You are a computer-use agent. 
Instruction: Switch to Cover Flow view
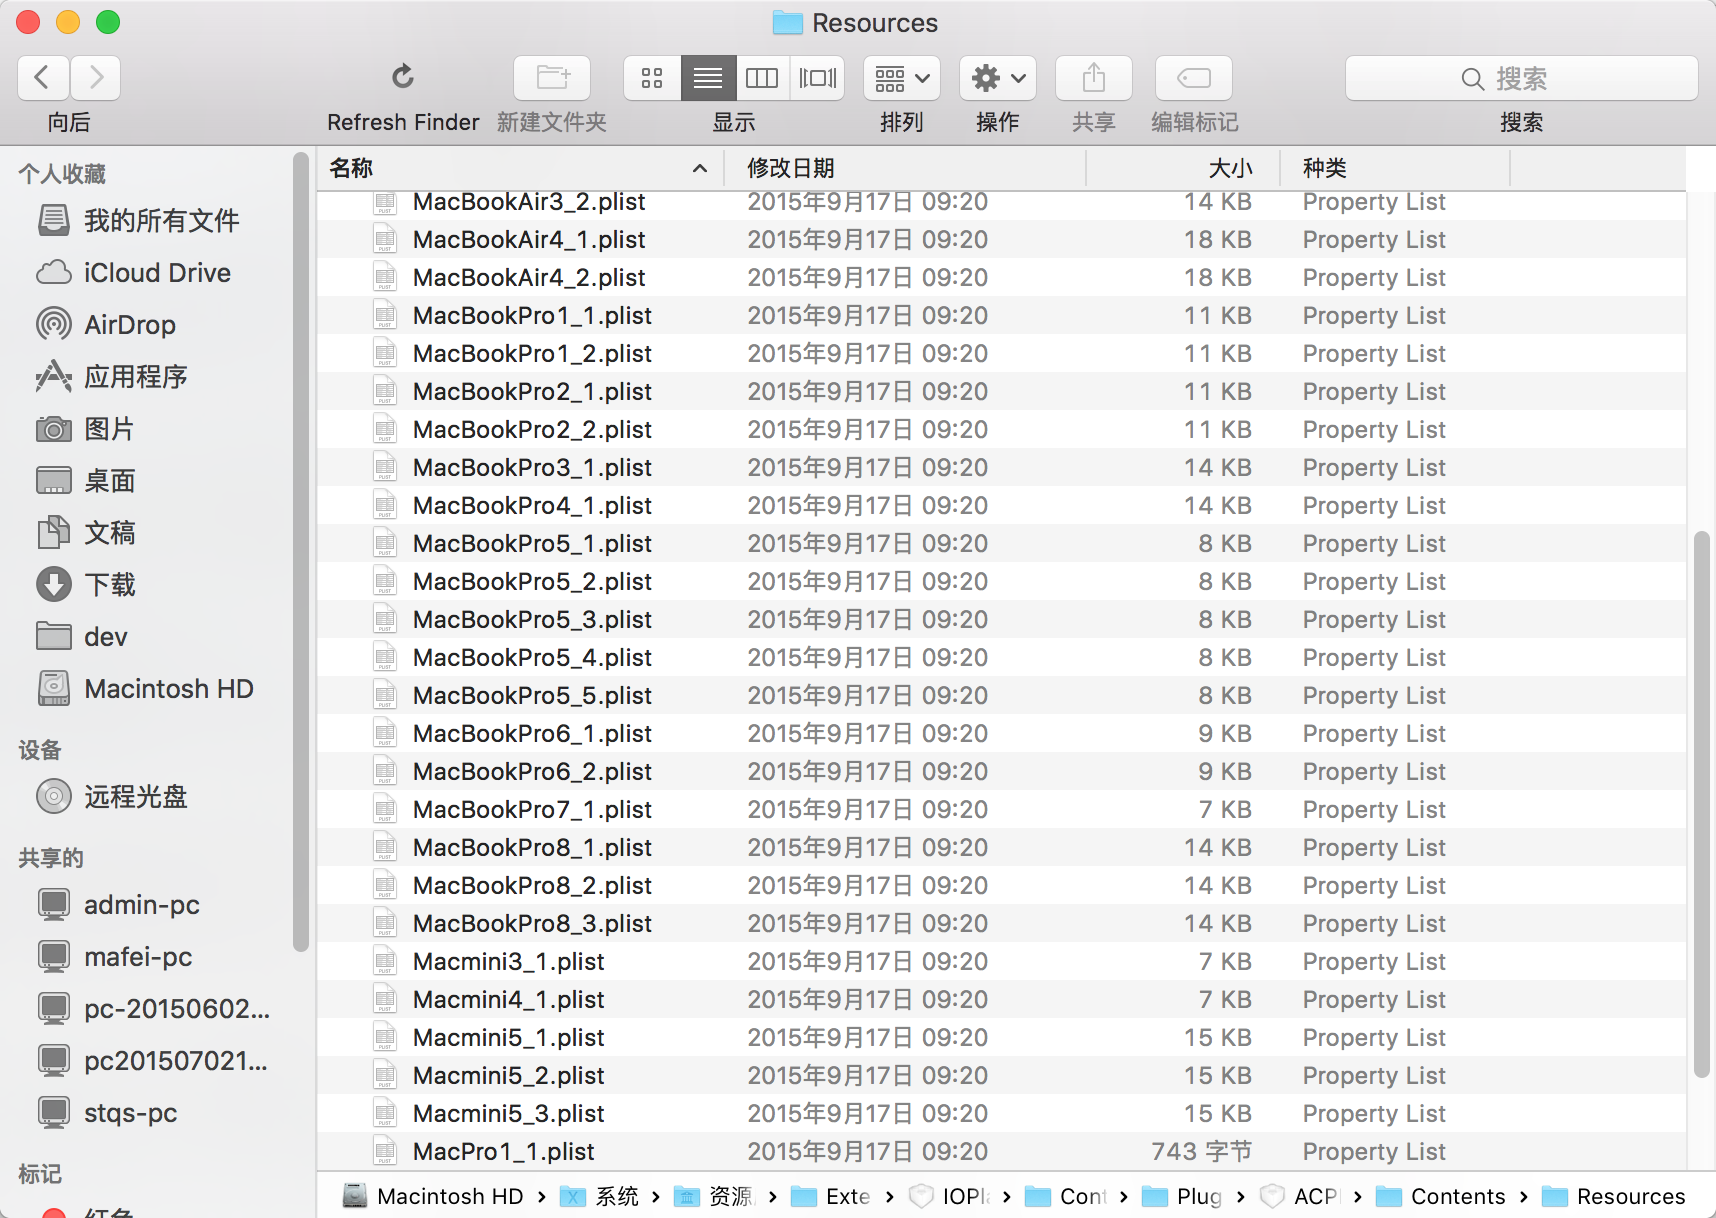pos(817,78)
